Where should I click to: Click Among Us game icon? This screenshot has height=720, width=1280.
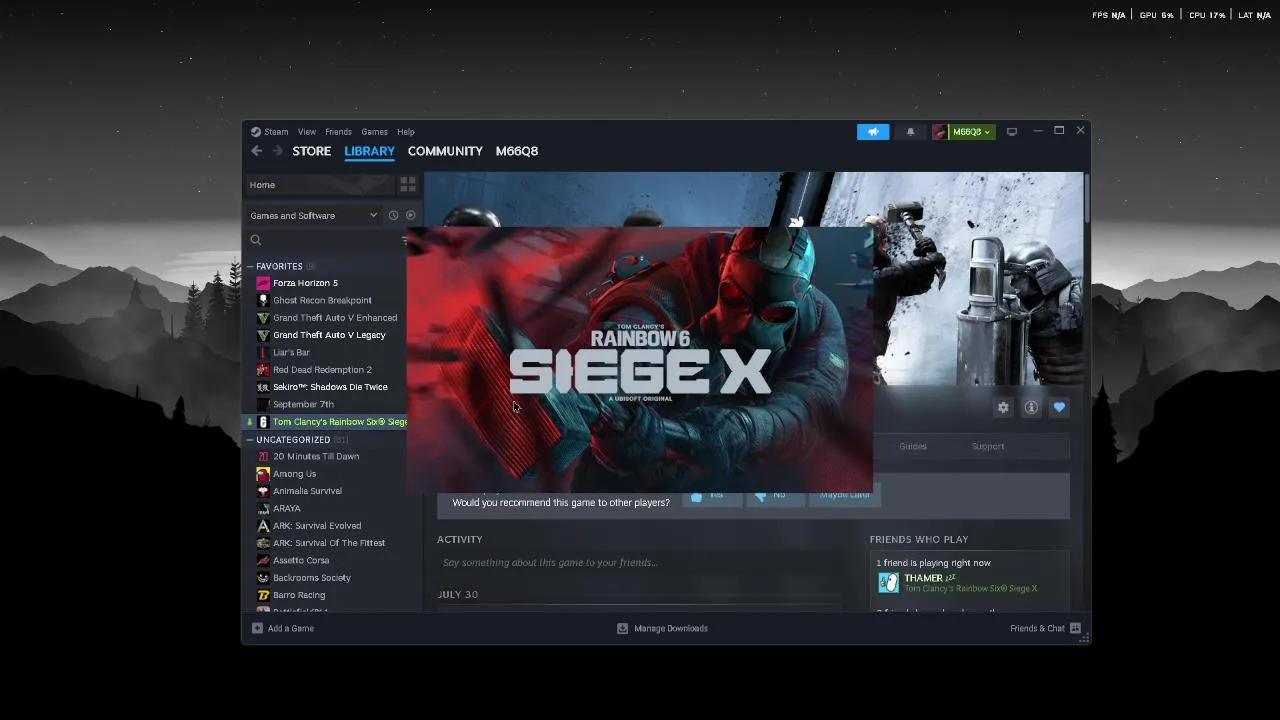point(263,474)
